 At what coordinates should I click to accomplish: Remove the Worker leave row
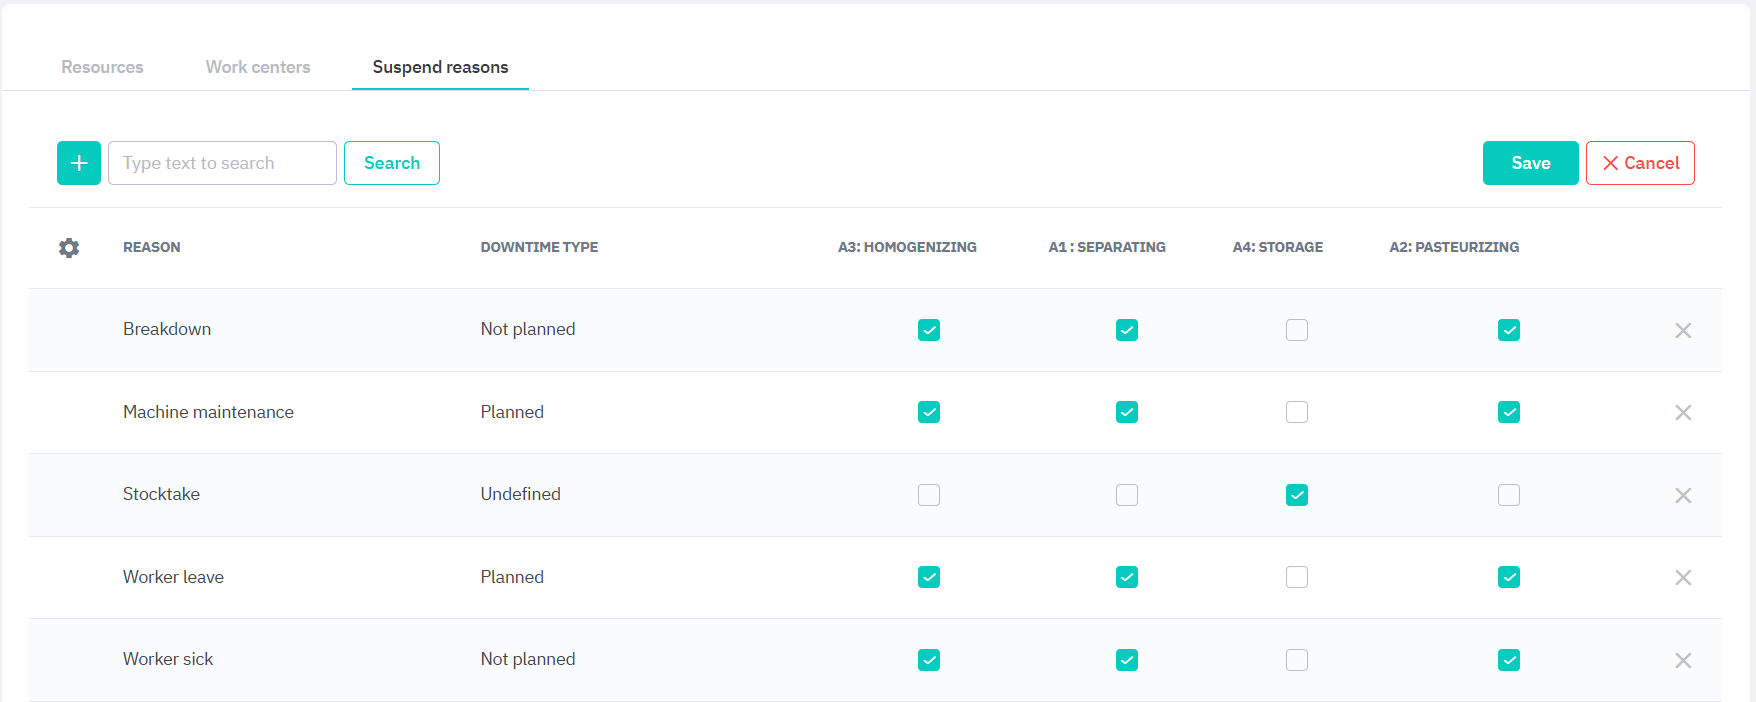tap(1683, 578)
